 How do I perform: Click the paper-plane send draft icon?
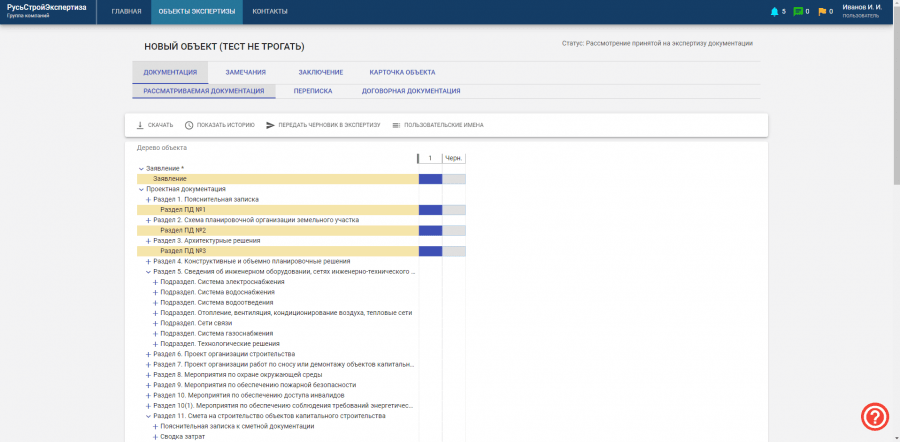(270, 125)
